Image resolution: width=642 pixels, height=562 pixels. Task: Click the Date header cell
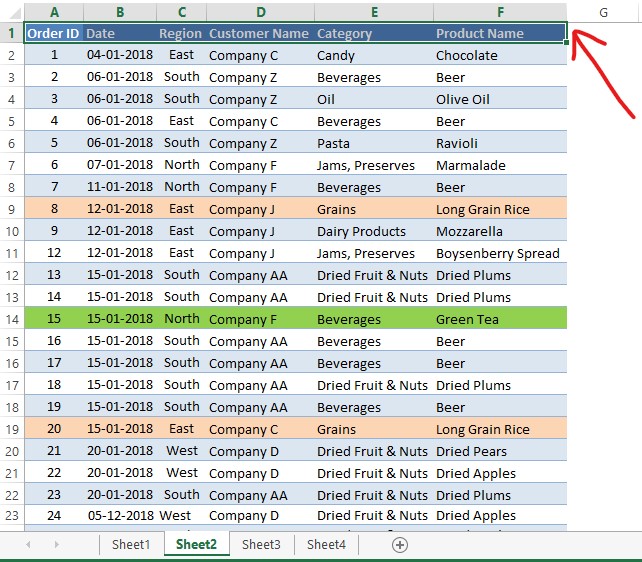120,33
